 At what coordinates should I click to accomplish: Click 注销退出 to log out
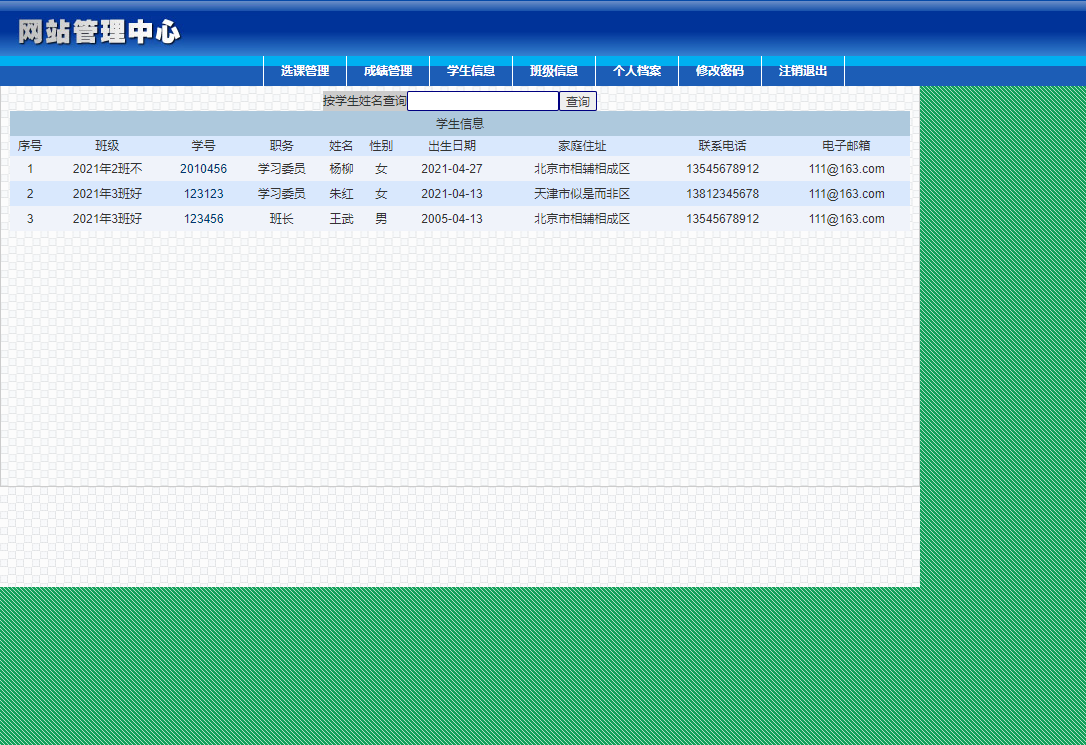(x=803, y=71)
